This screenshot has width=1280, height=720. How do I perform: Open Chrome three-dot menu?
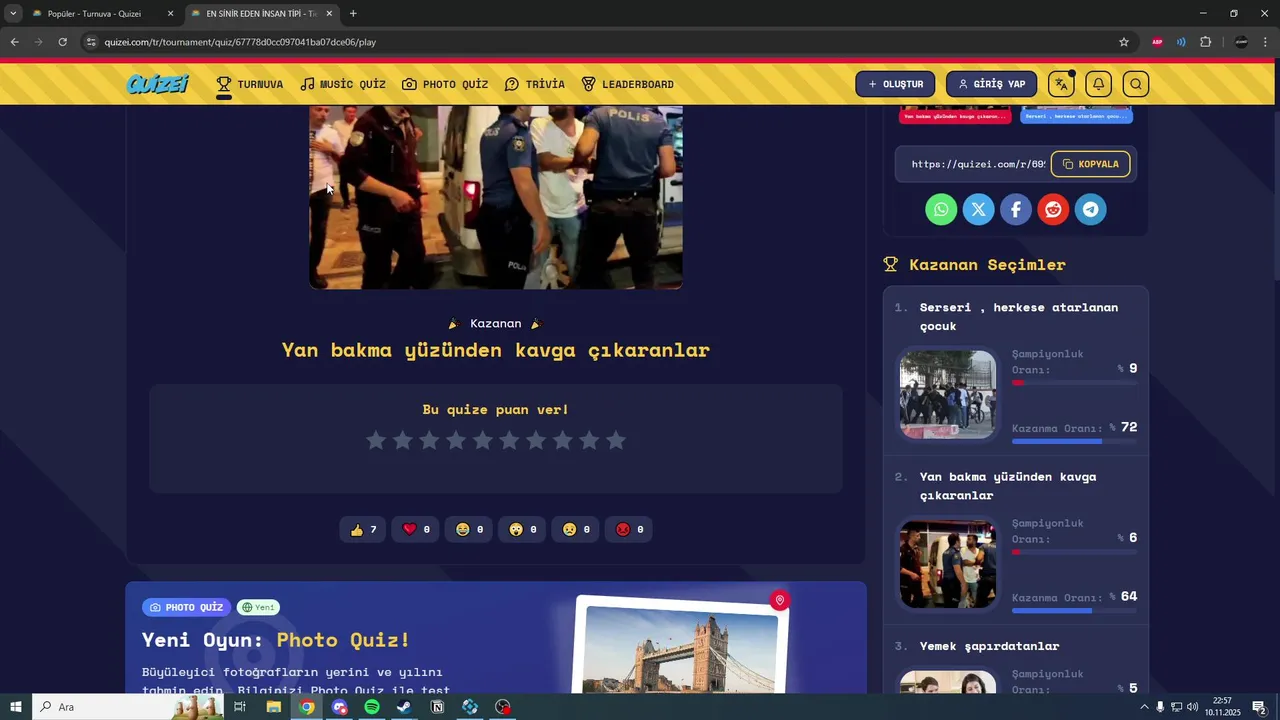[1266, 42]
